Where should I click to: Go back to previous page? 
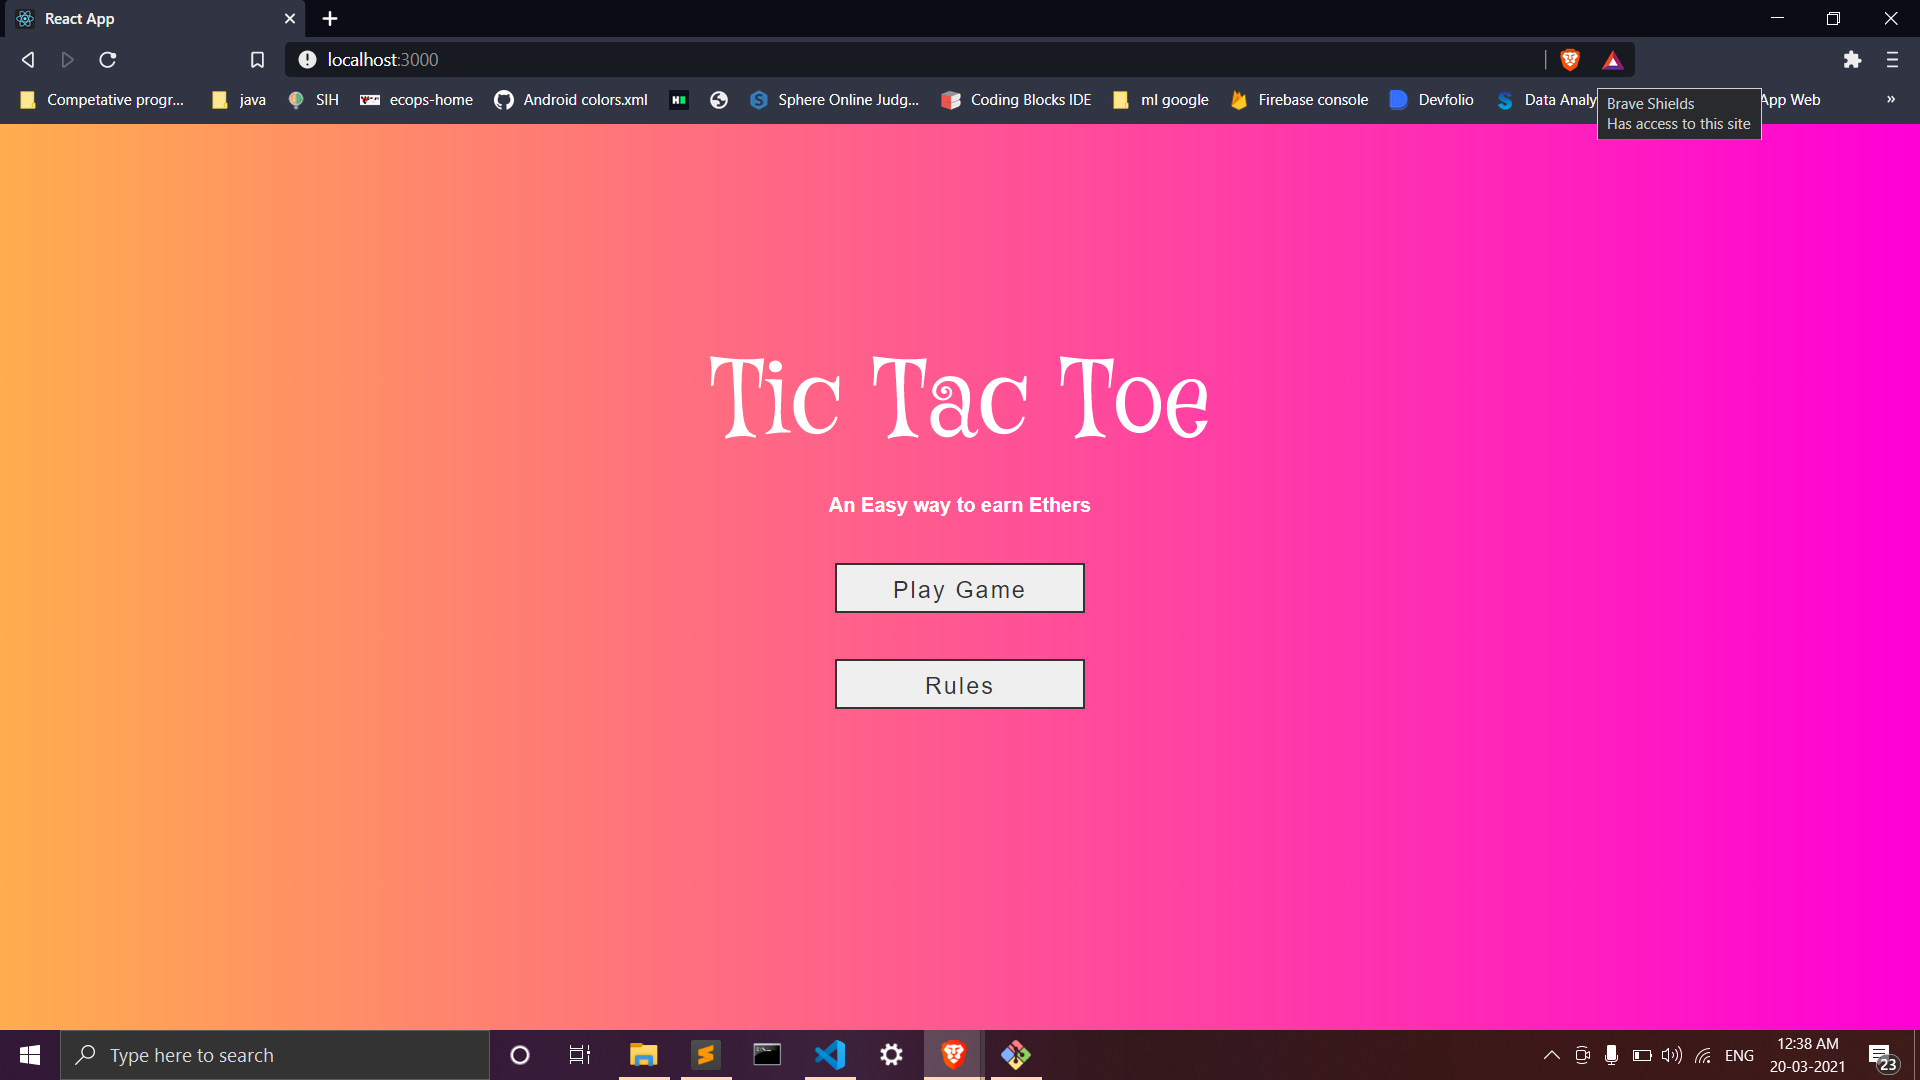28,60
